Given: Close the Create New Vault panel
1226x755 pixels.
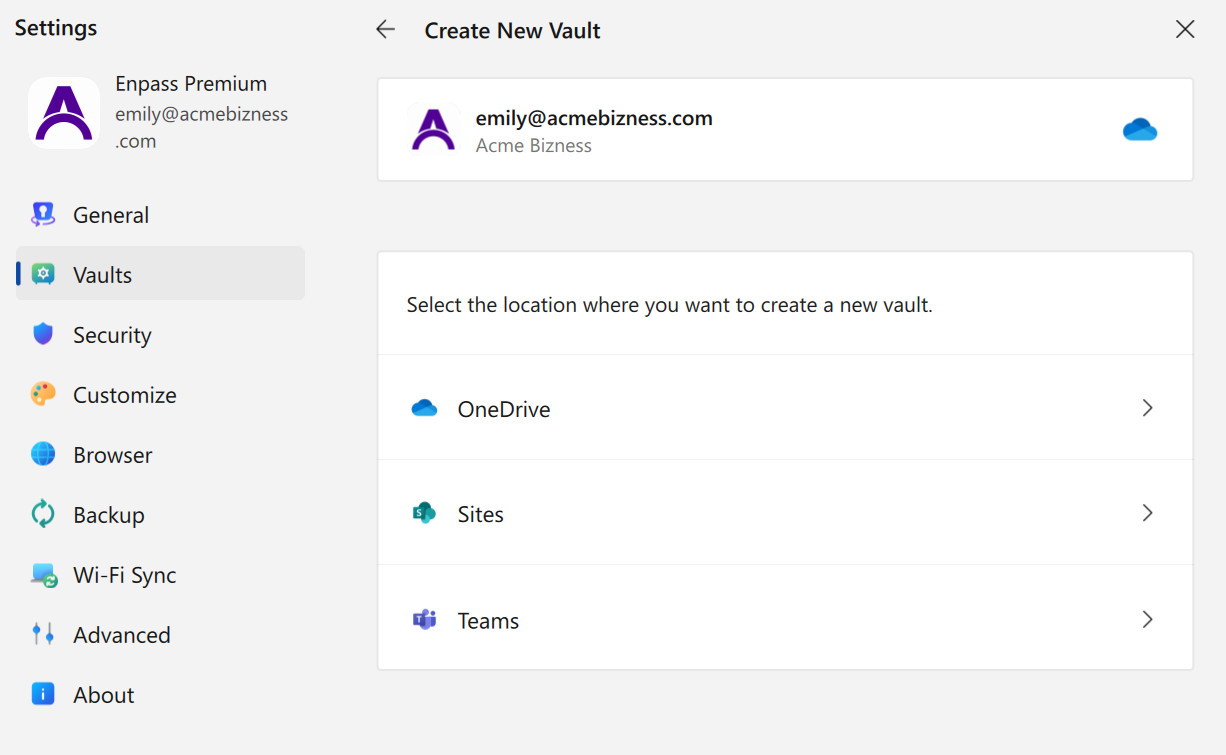Looking at the screenshot, I should (x=1185, y=30).
